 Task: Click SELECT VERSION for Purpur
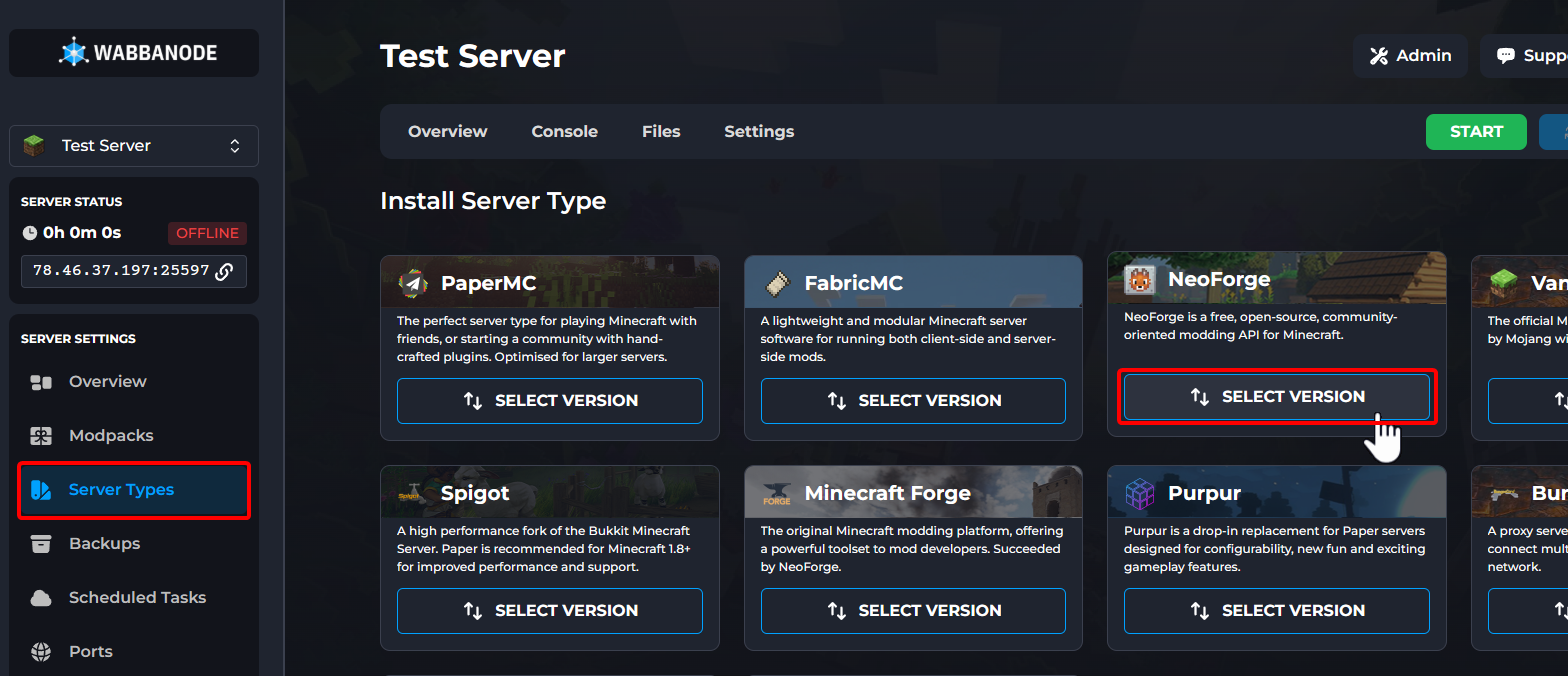(x=1277, y=611)
